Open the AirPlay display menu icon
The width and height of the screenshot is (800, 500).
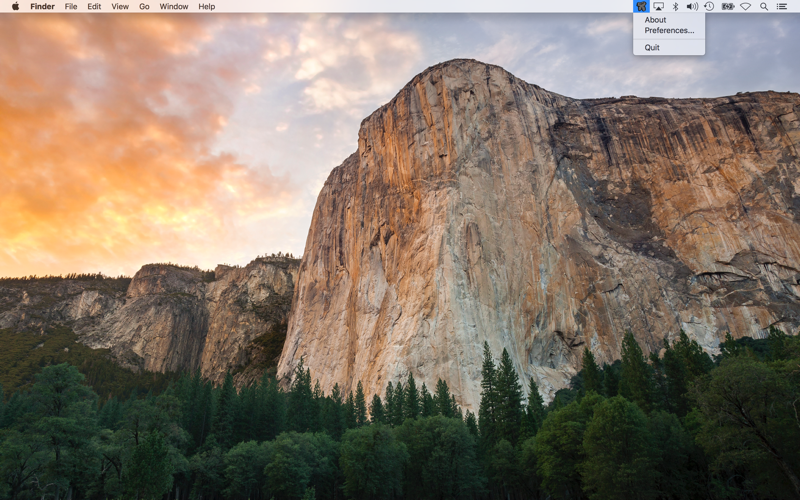click(x=659, y=6)
